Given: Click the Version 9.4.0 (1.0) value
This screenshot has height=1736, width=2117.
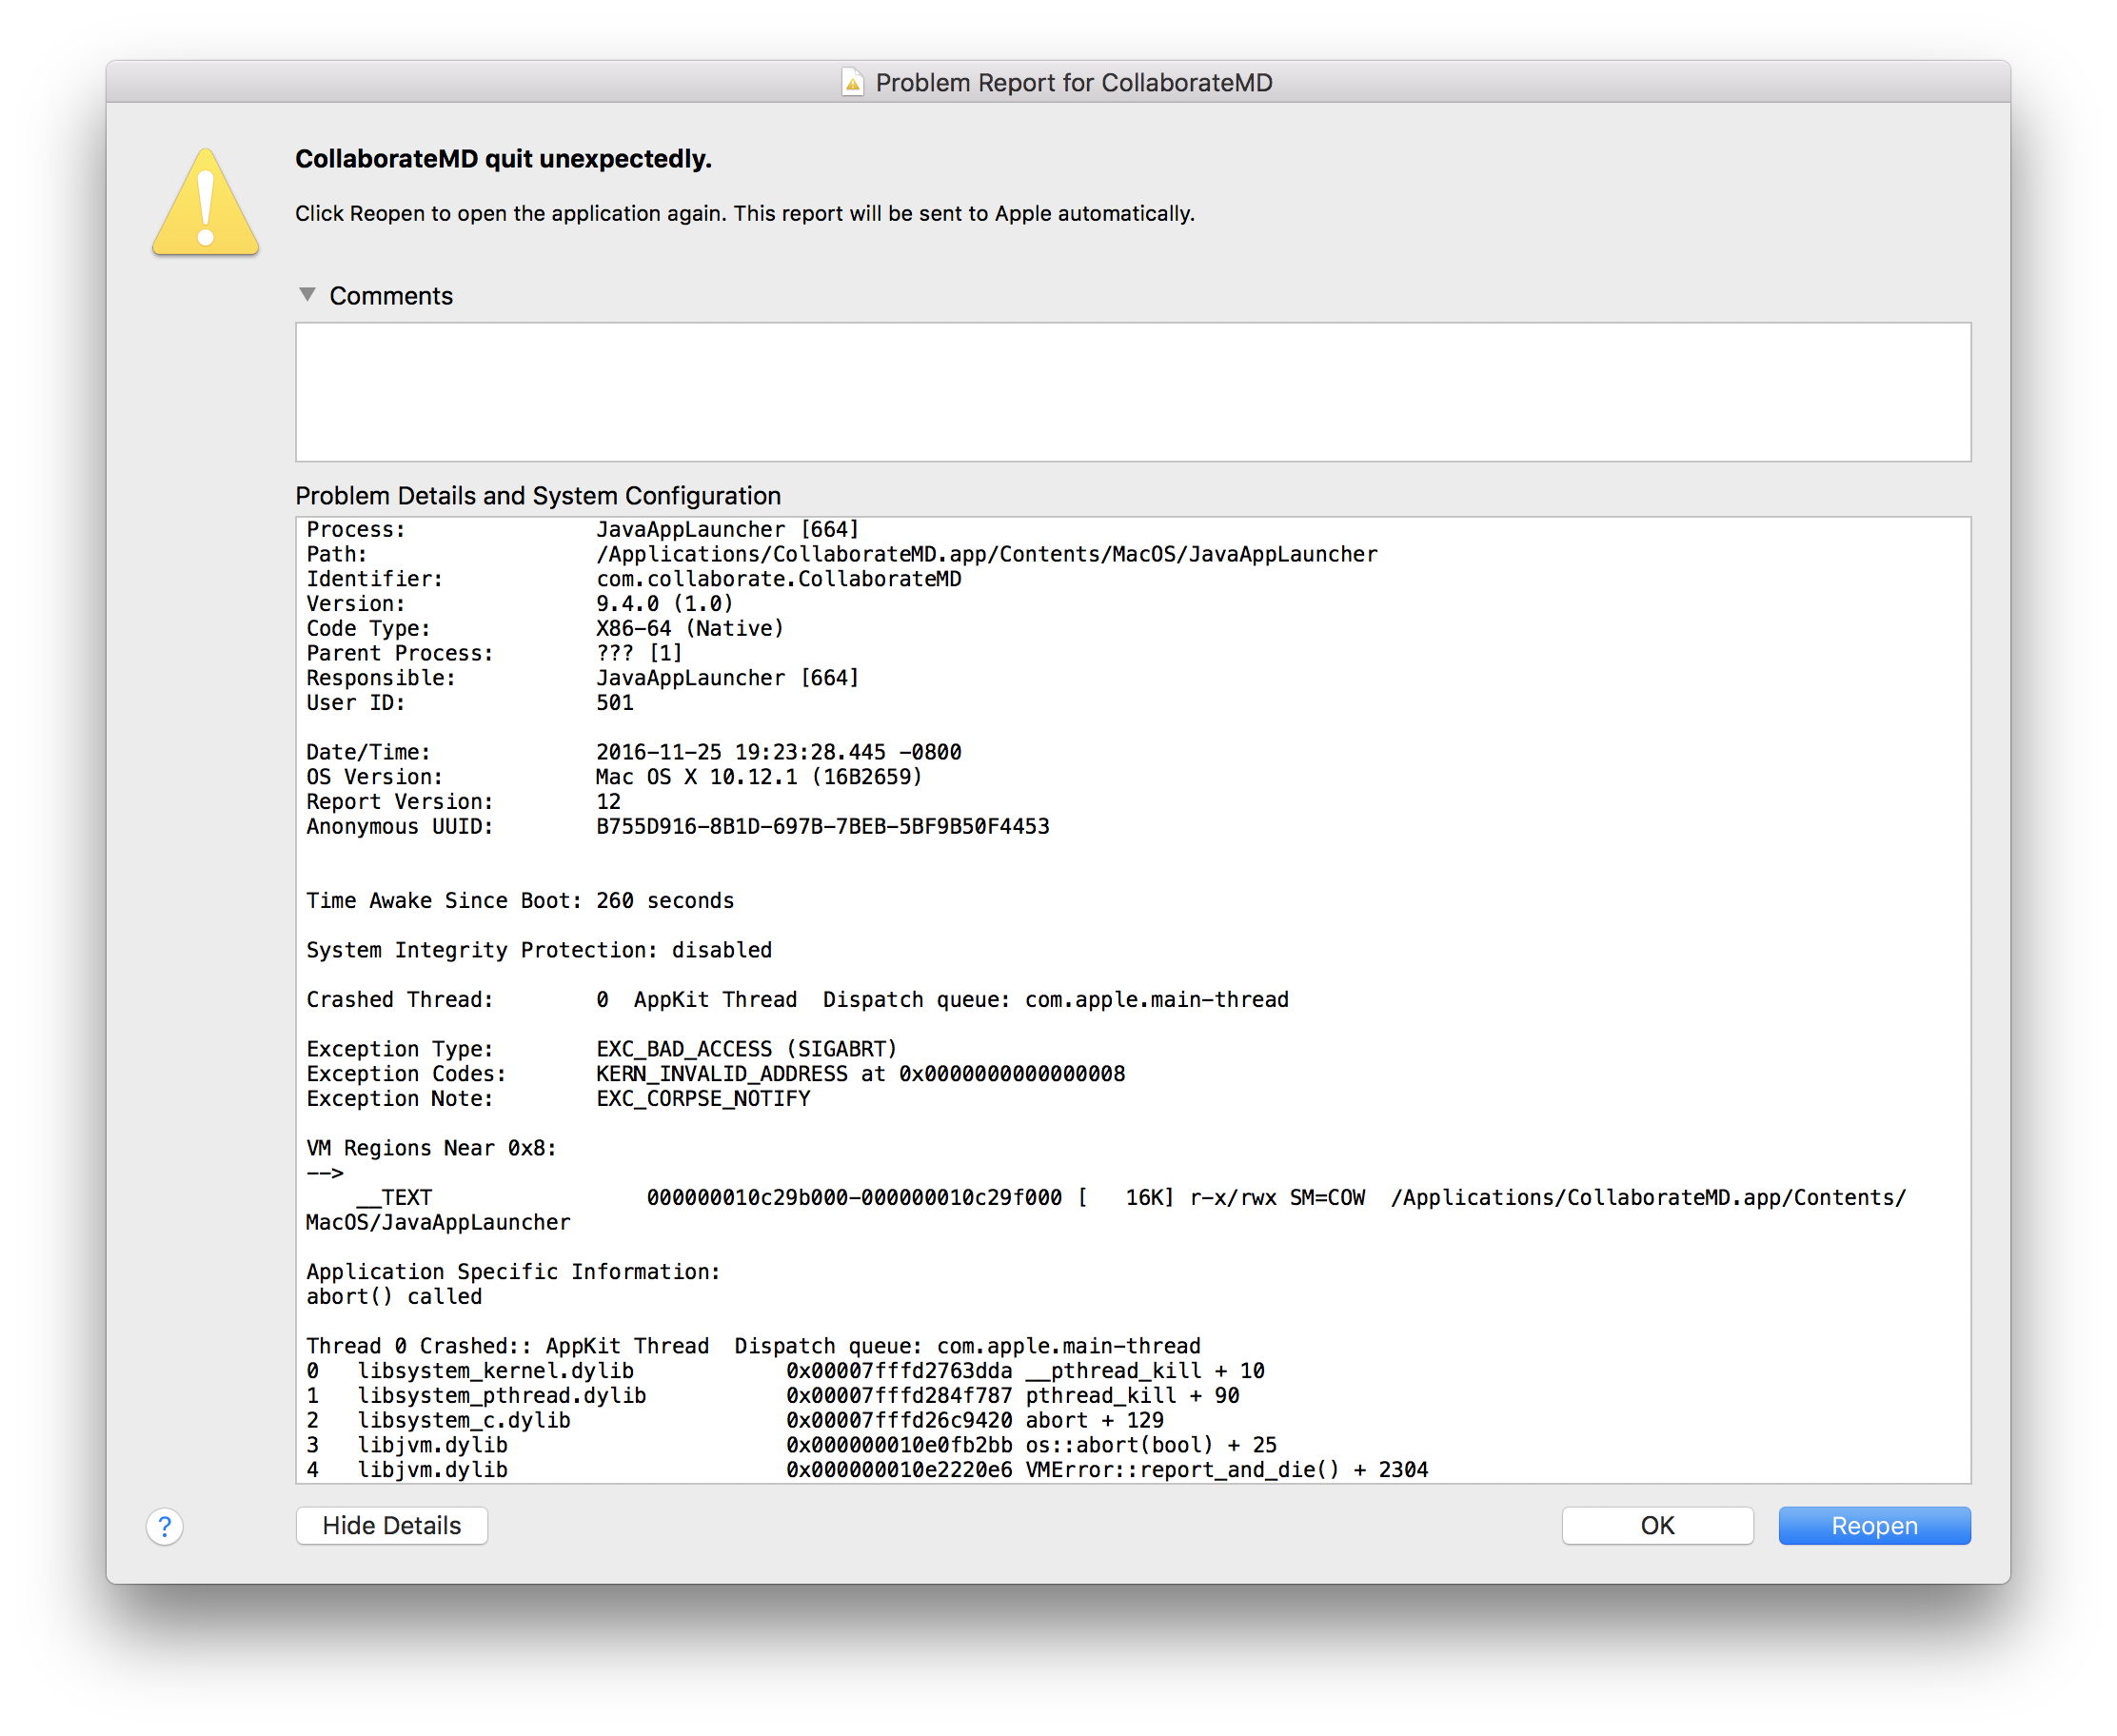Looking at the screenshot, I should pyautogui.click(x=665, y=604).
